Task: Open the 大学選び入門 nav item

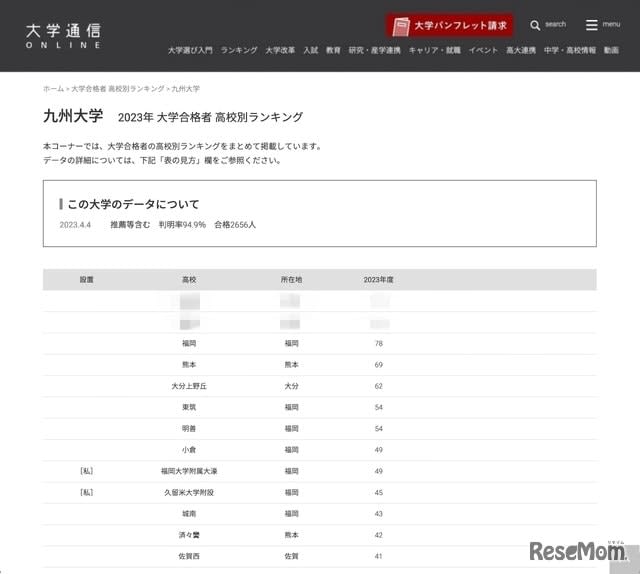Action: tap(190, 50)
